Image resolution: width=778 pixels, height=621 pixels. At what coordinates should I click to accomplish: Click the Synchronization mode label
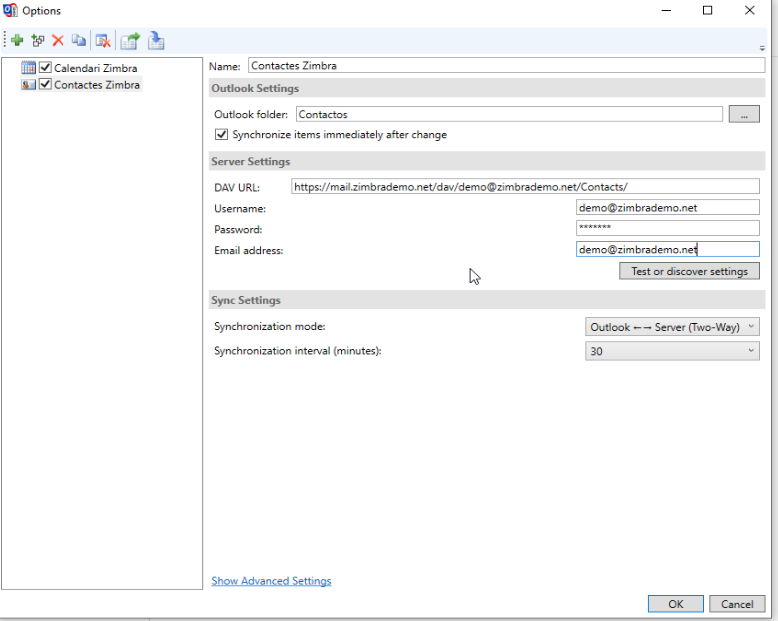tap(269, 326)
